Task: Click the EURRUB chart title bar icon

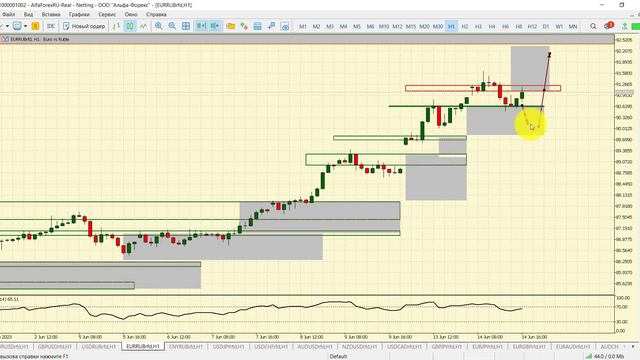Action: coord(5,39)
